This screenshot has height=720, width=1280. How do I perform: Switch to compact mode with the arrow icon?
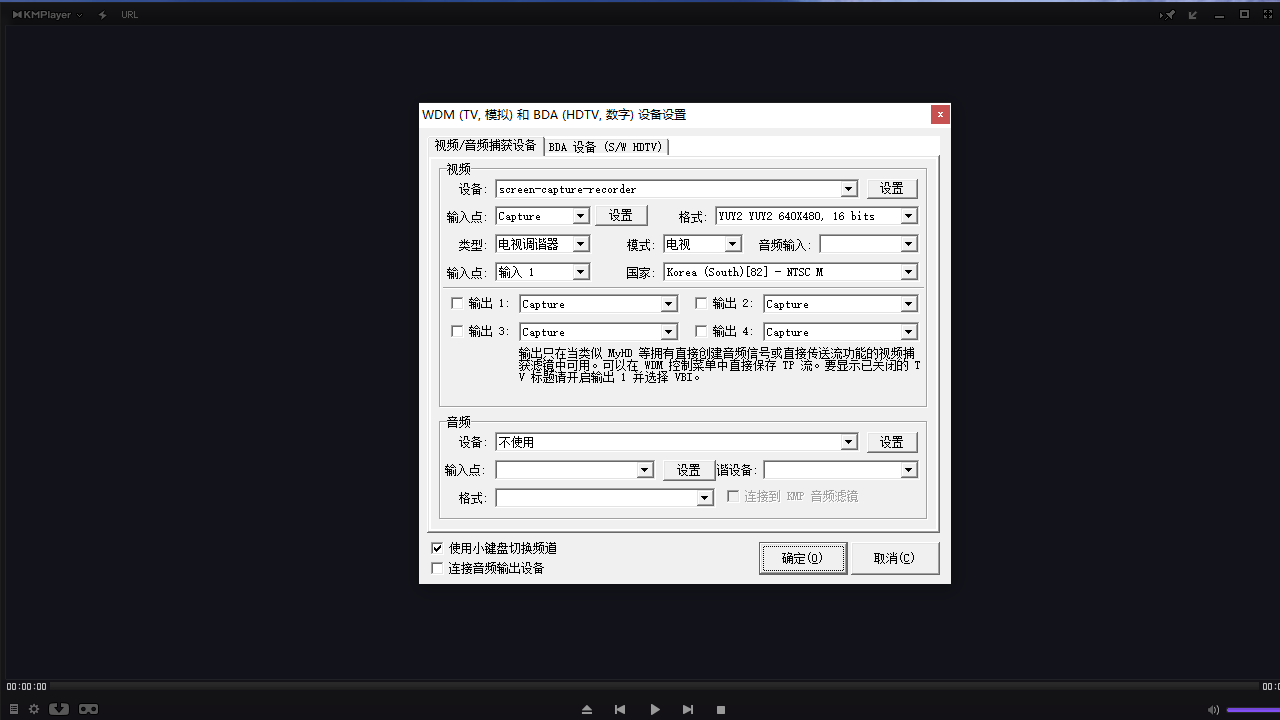pyautogui.click(x=1190, y=14)
